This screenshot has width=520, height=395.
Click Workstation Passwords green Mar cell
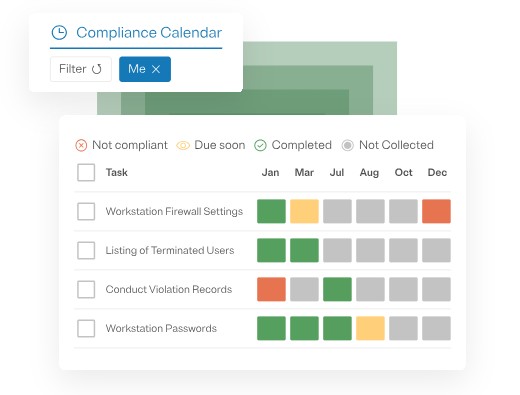304,328
